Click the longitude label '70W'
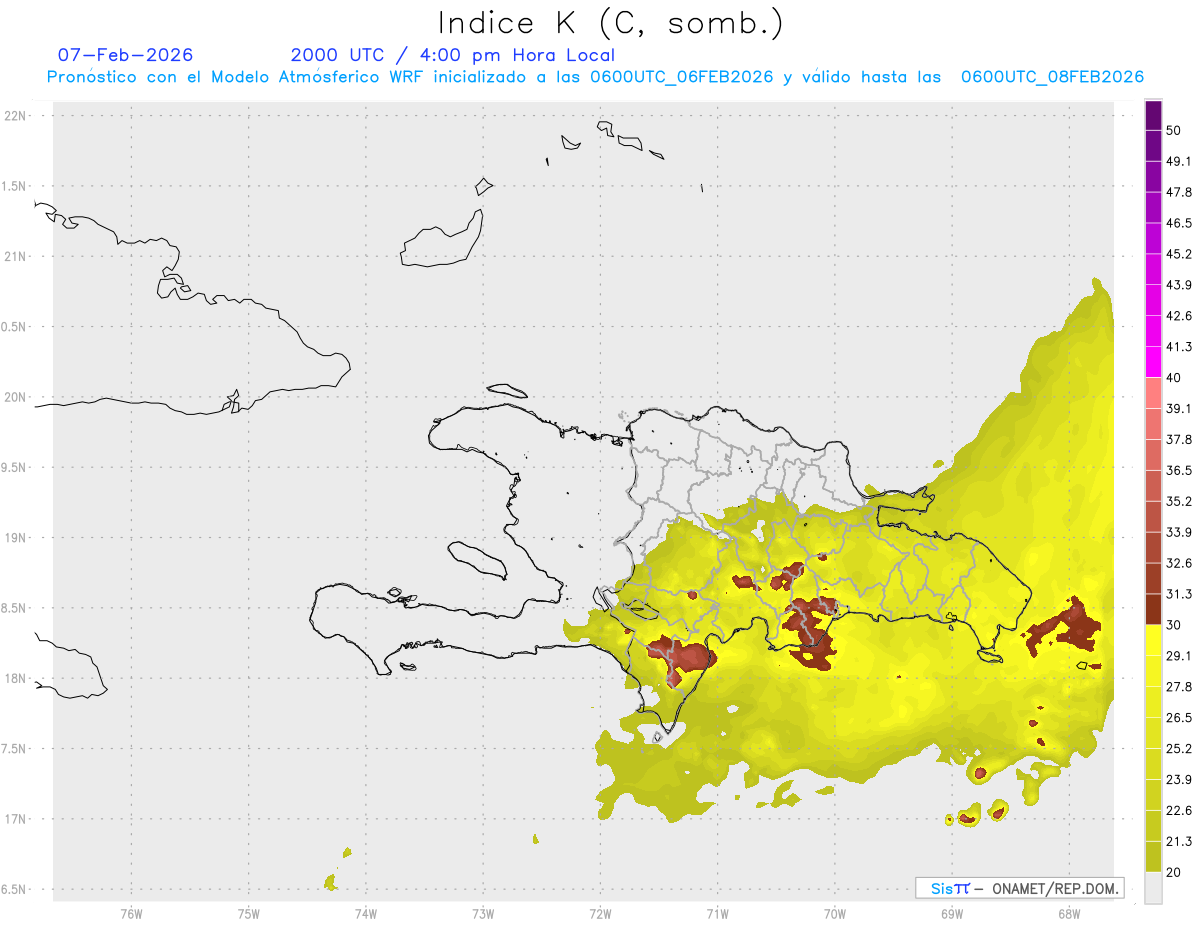Viewport: 1200px width, 927px height. [x=834, y=913]
